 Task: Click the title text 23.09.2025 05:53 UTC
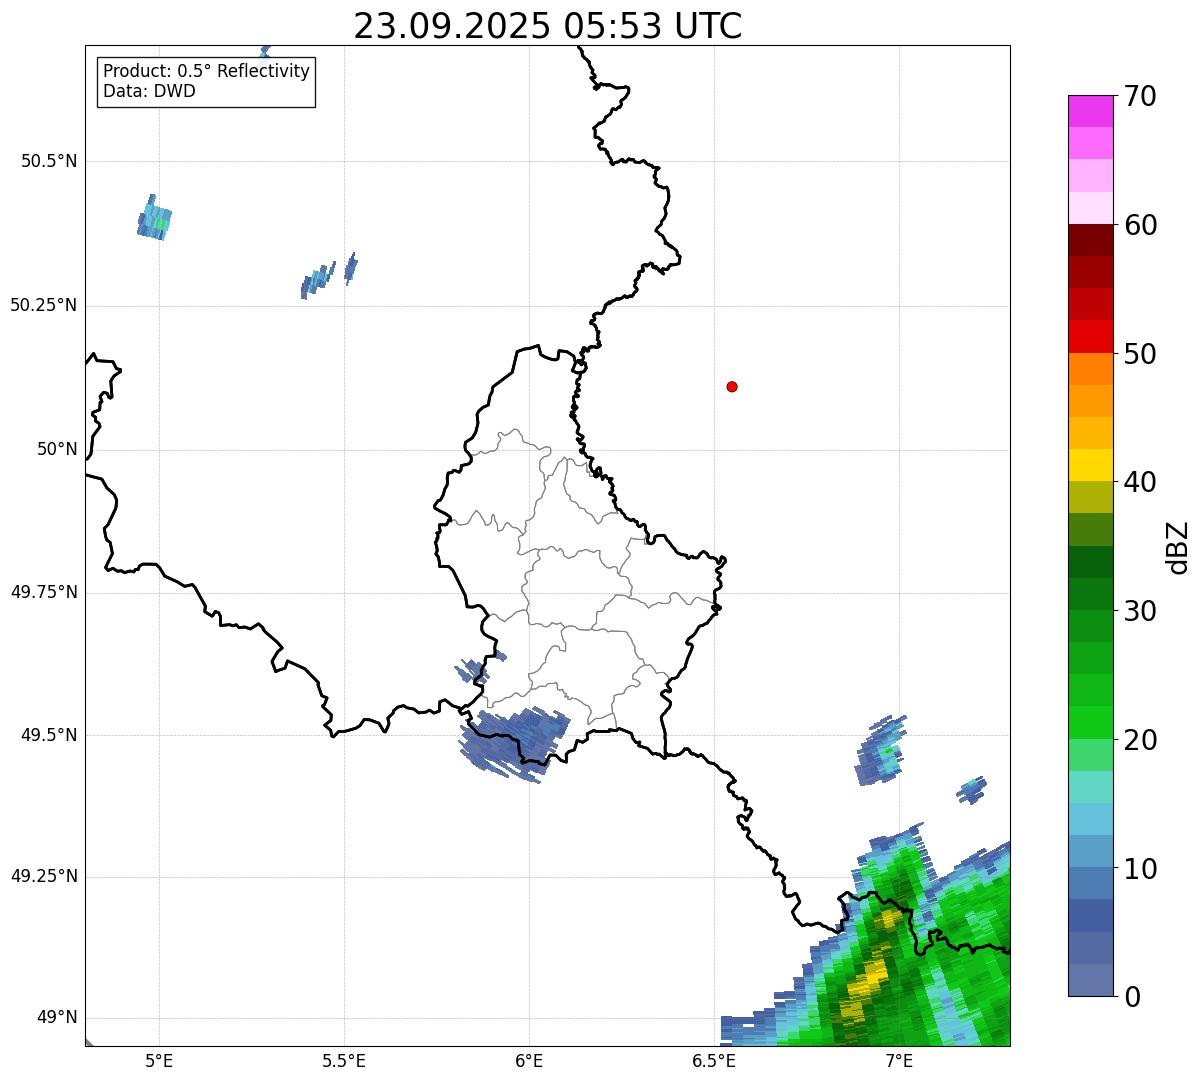pyautogui.click(x=548, y=26)
